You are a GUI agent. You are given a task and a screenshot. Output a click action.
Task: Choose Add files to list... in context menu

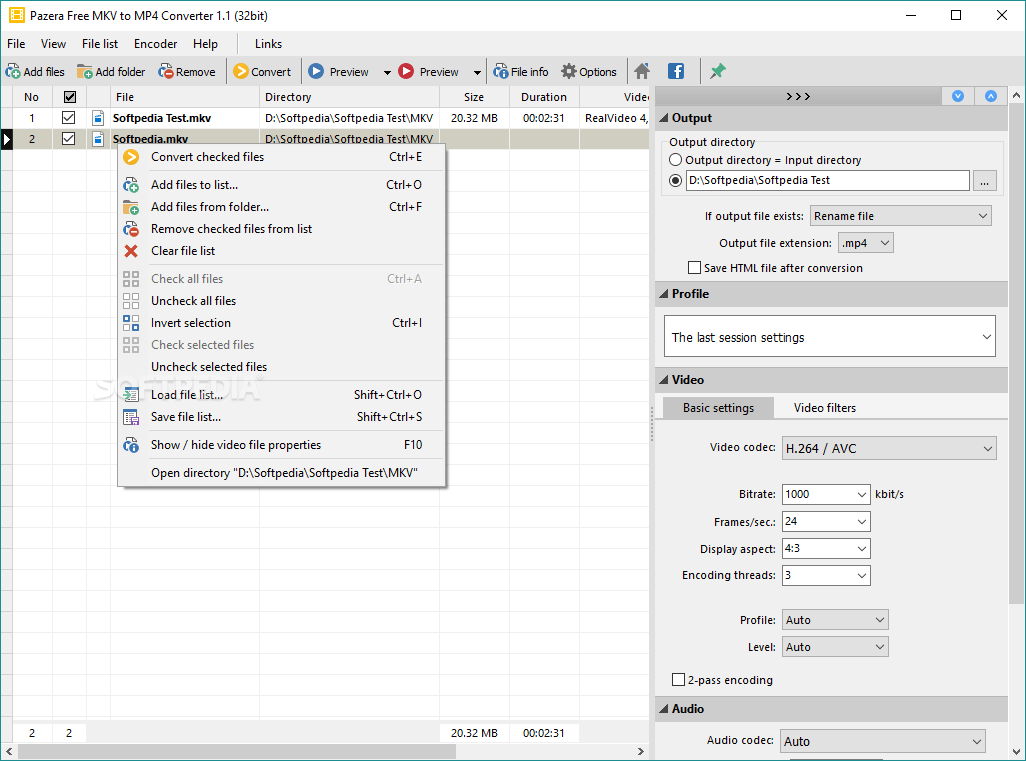[281, 185]
